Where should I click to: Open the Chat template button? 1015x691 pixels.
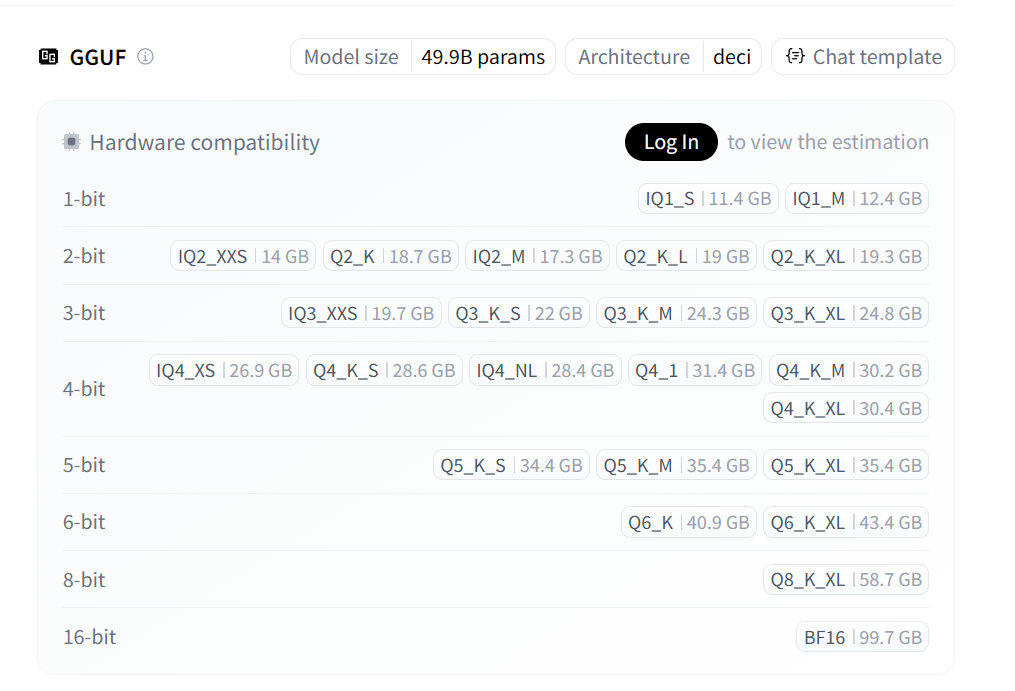[x=862, y=57]
